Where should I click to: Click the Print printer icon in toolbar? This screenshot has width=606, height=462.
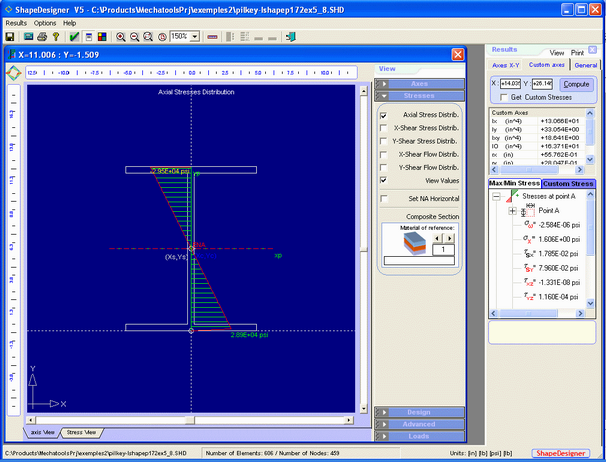(x=42, y=37)
